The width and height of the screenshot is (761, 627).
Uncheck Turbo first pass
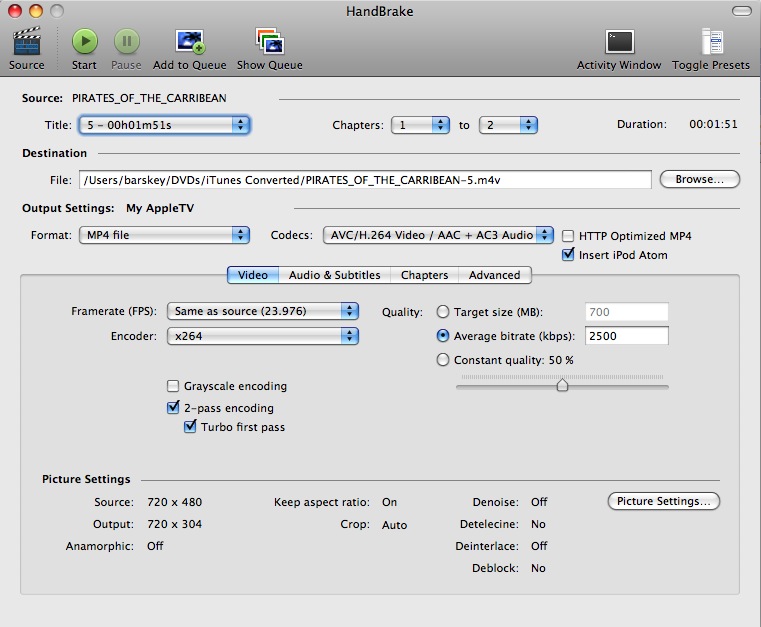[190, 427]
